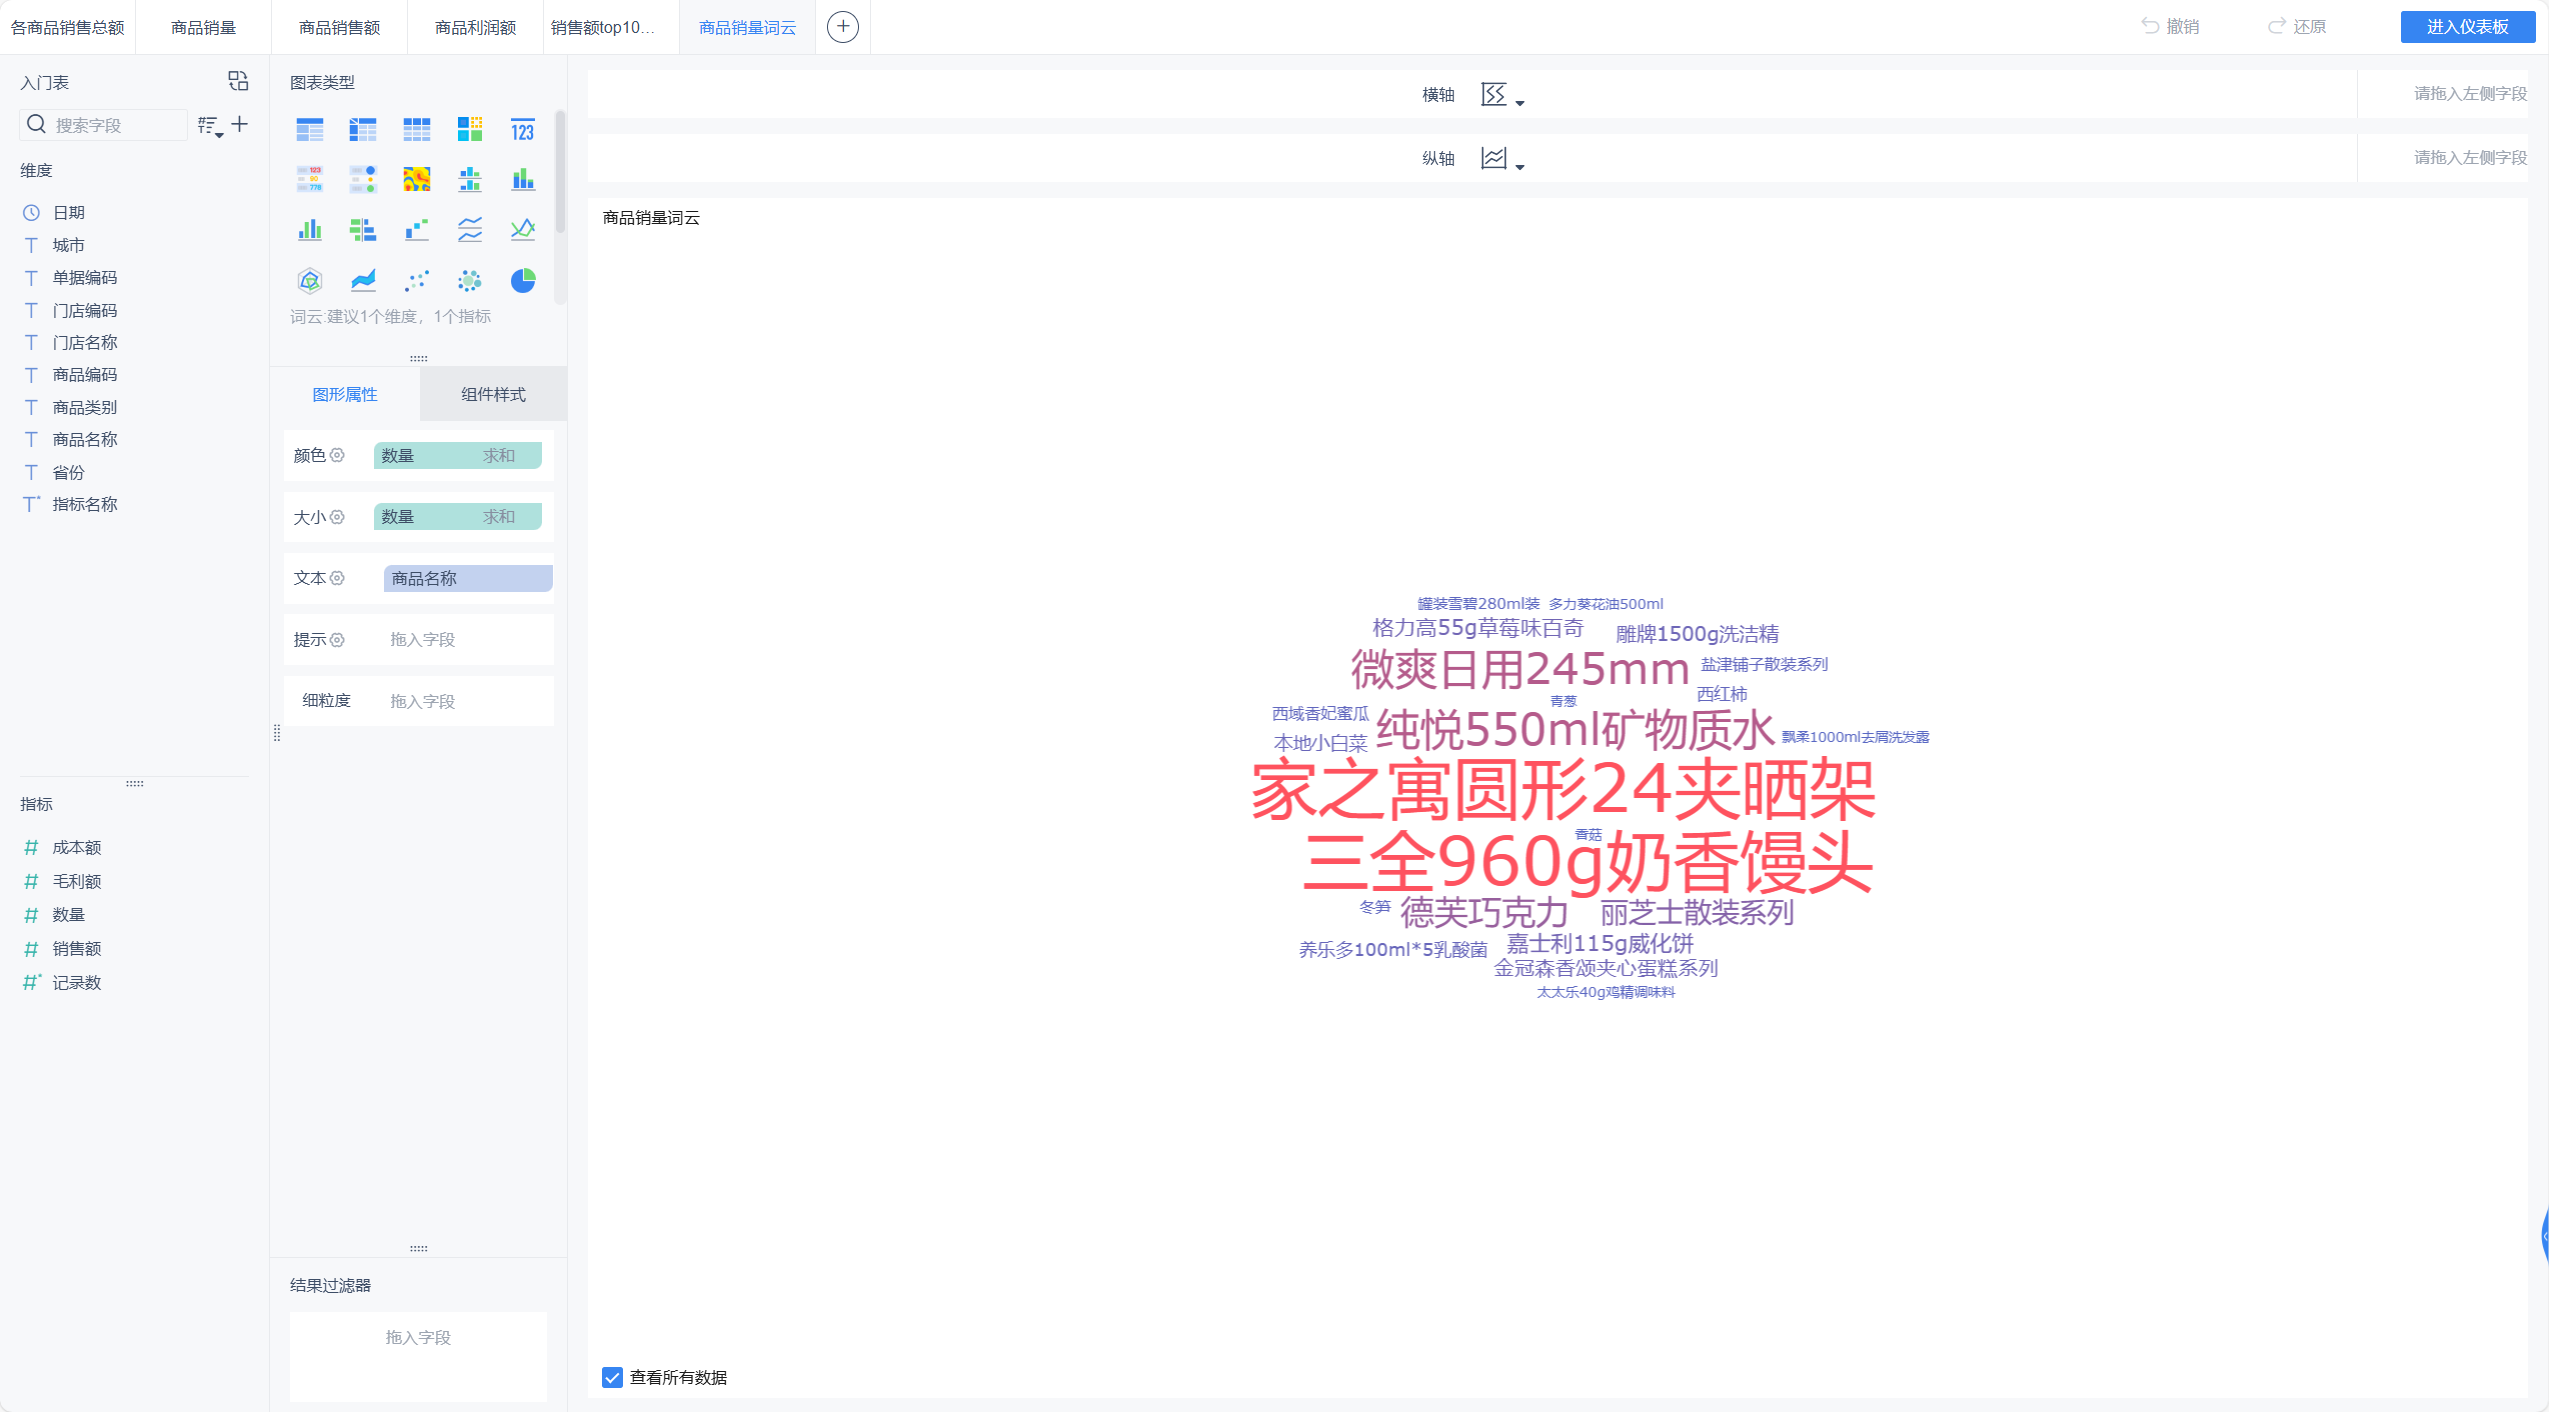This screenshot has width=2549, height=1412.
Task: Open settings gear next to 提示
Action: (x=338, y=640)
